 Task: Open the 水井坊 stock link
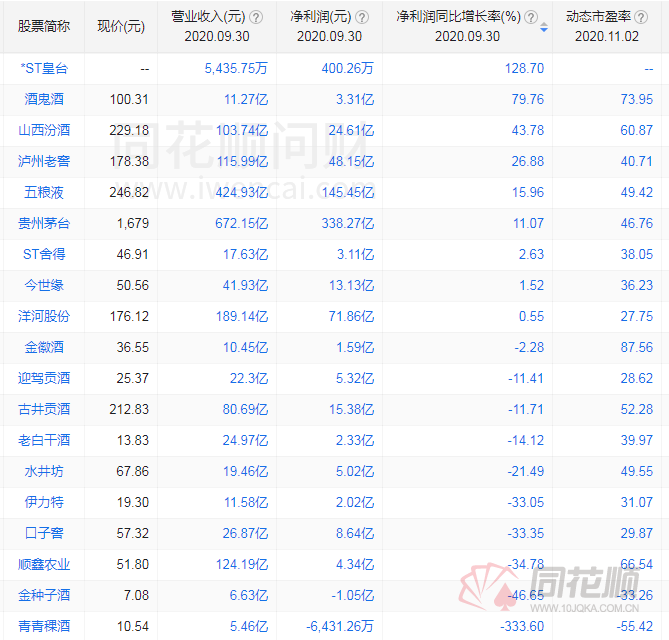click(x=44, y=471)
